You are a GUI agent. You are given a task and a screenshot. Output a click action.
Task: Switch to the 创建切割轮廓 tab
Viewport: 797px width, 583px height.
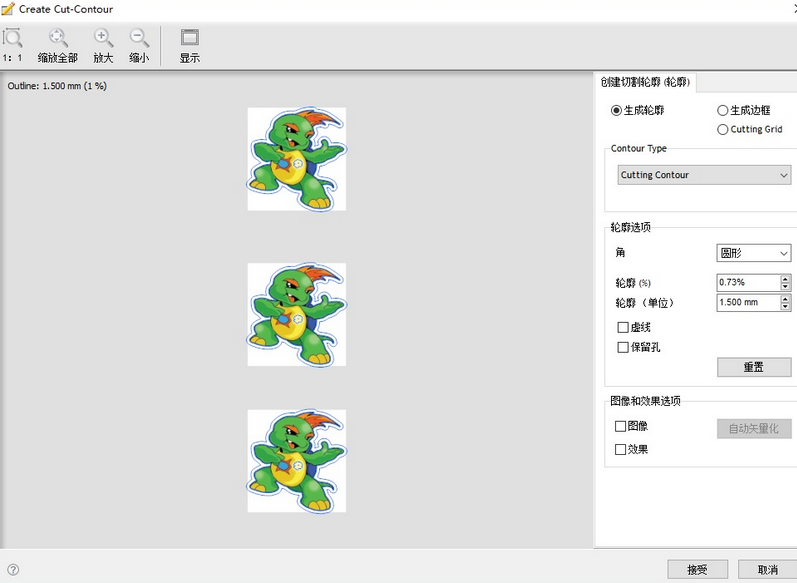point(647,82)
